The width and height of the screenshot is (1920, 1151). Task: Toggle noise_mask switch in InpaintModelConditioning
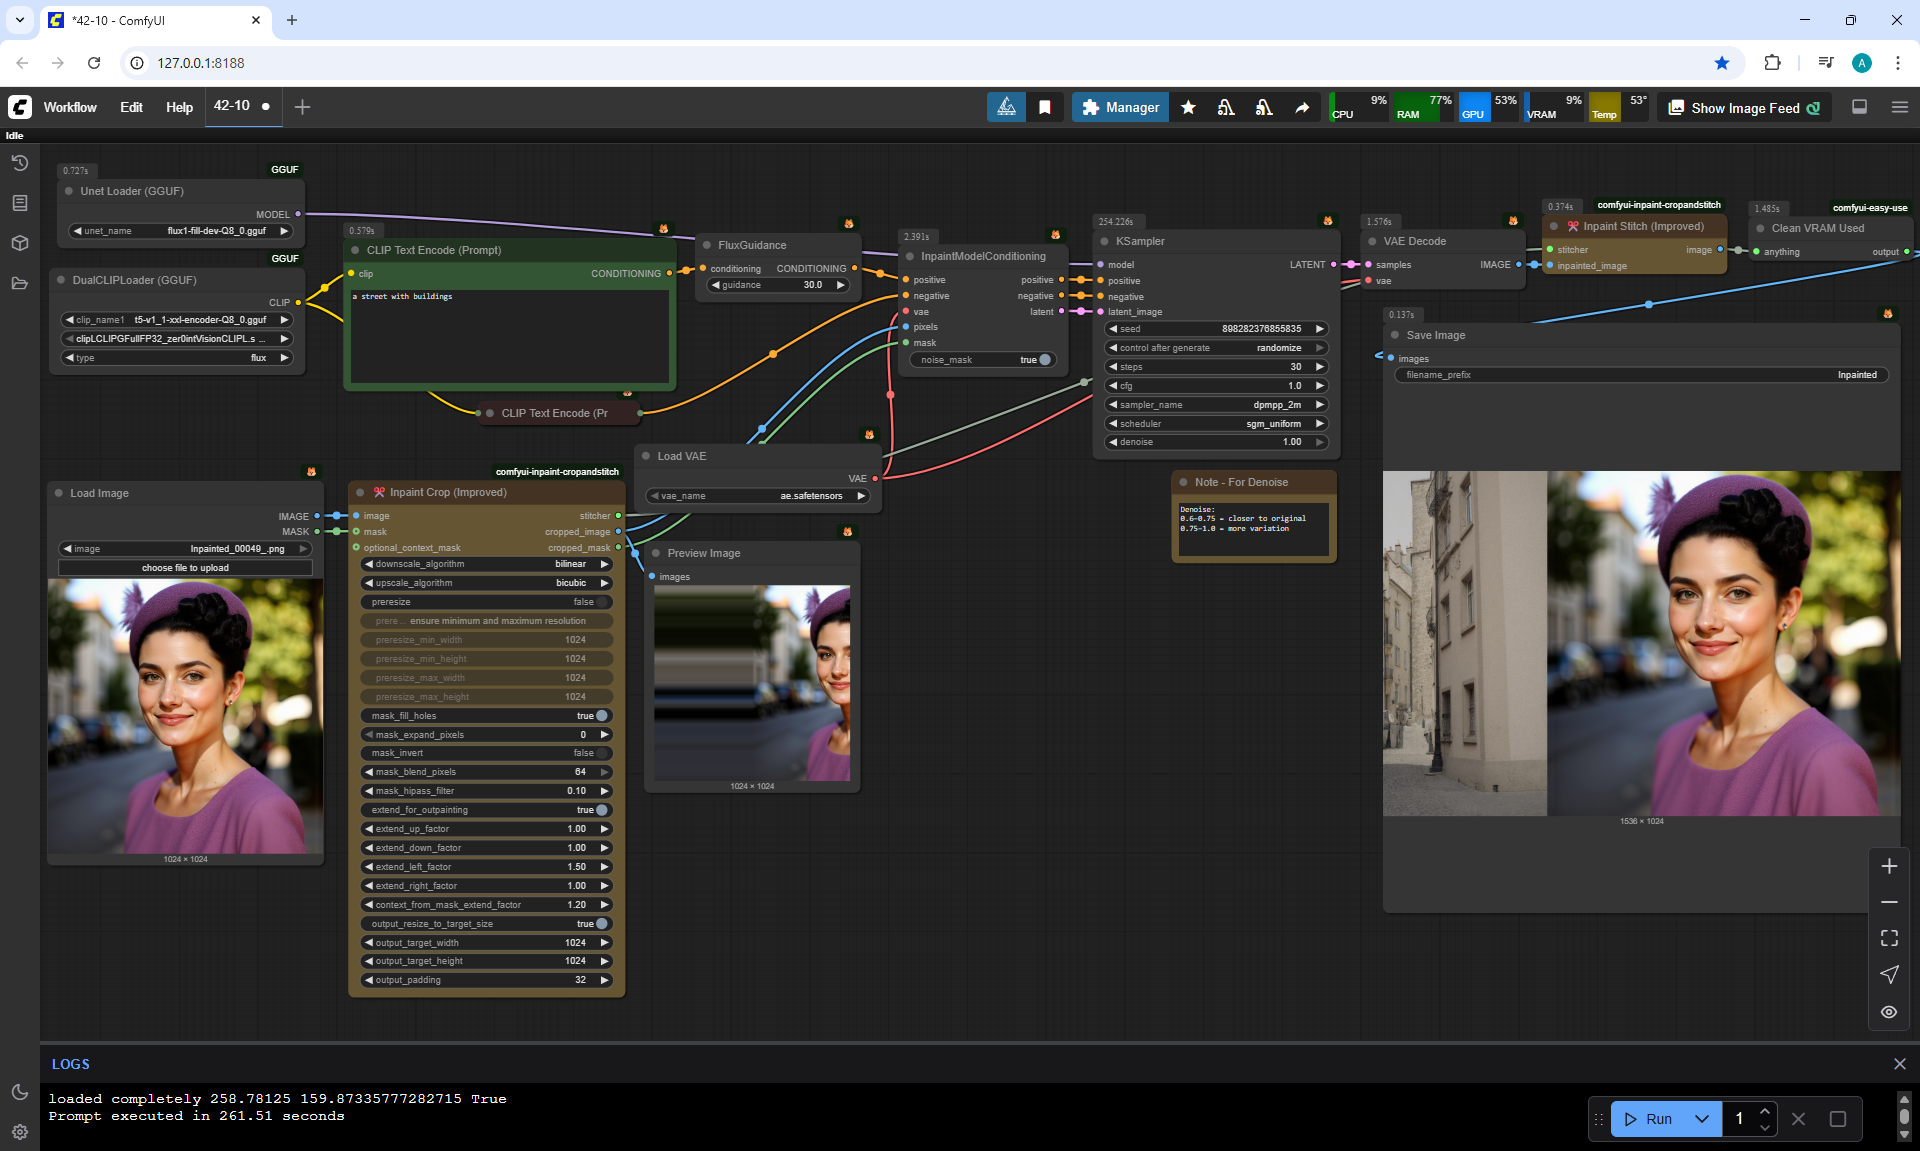click(x=1044, y=360)
